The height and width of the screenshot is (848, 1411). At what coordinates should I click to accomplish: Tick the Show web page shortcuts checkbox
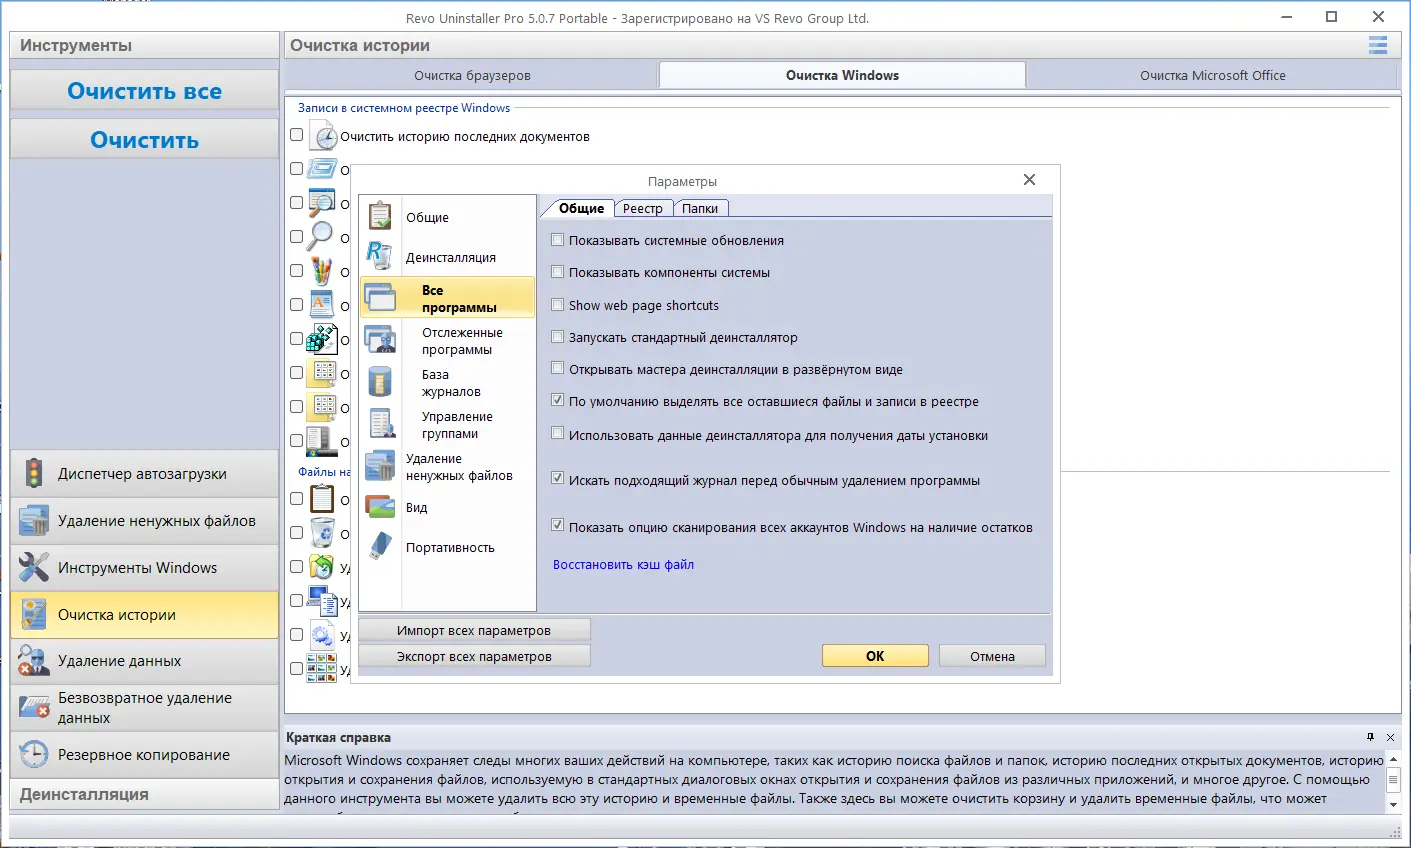(x=558, y=305)
